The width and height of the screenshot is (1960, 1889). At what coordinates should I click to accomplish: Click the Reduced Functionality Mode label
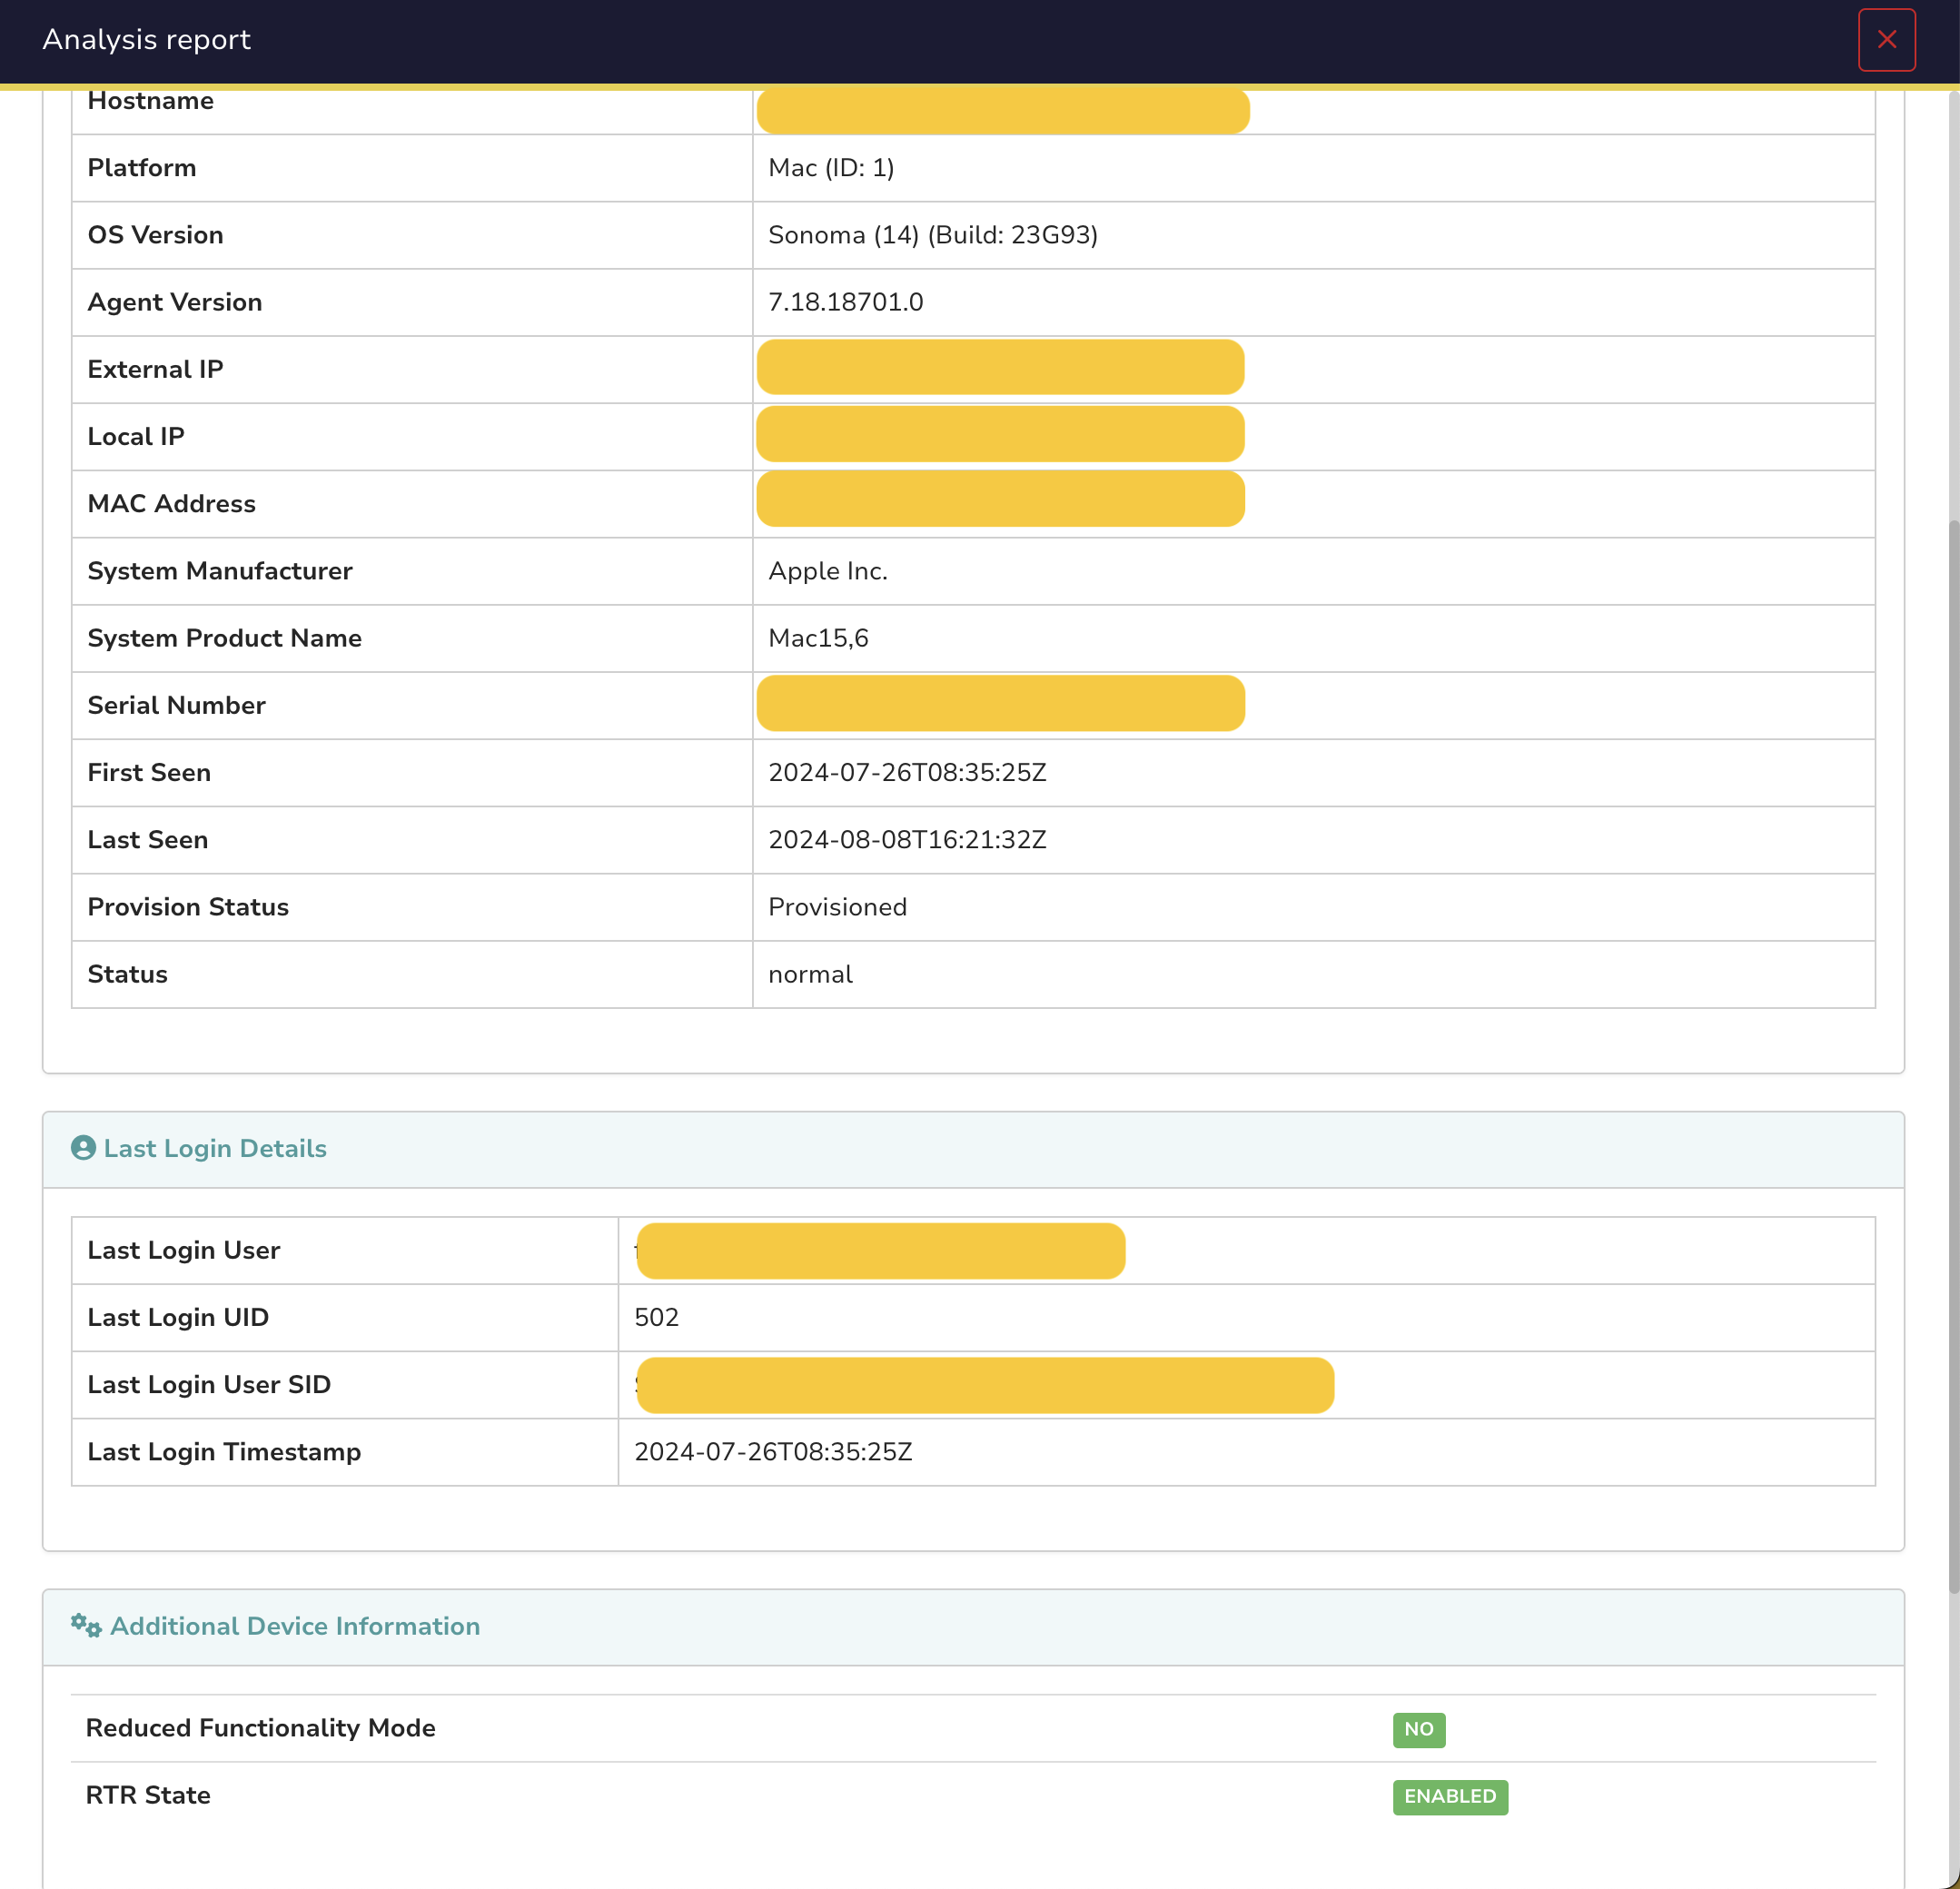point(260,1728)
